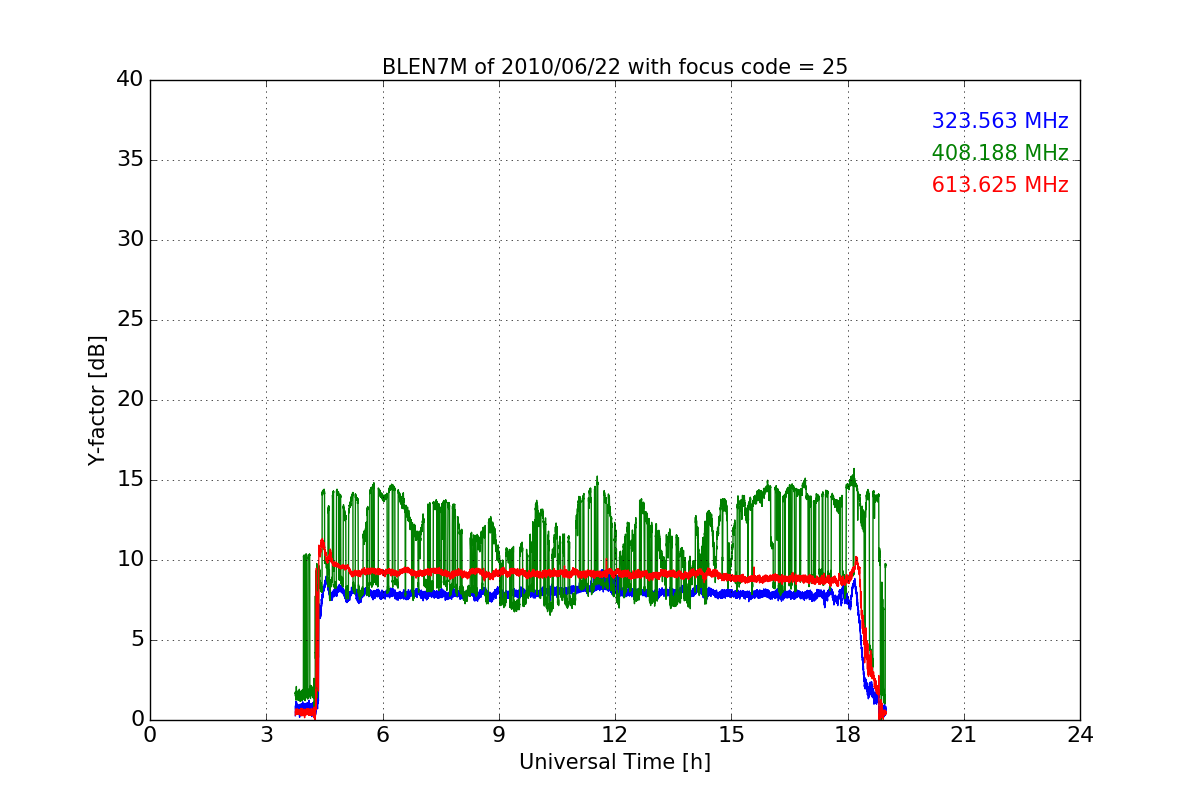Click the 9 tick on the time axis
Image resolution: width=1200 pixels, height=800 pixels.
pos(498,735)
